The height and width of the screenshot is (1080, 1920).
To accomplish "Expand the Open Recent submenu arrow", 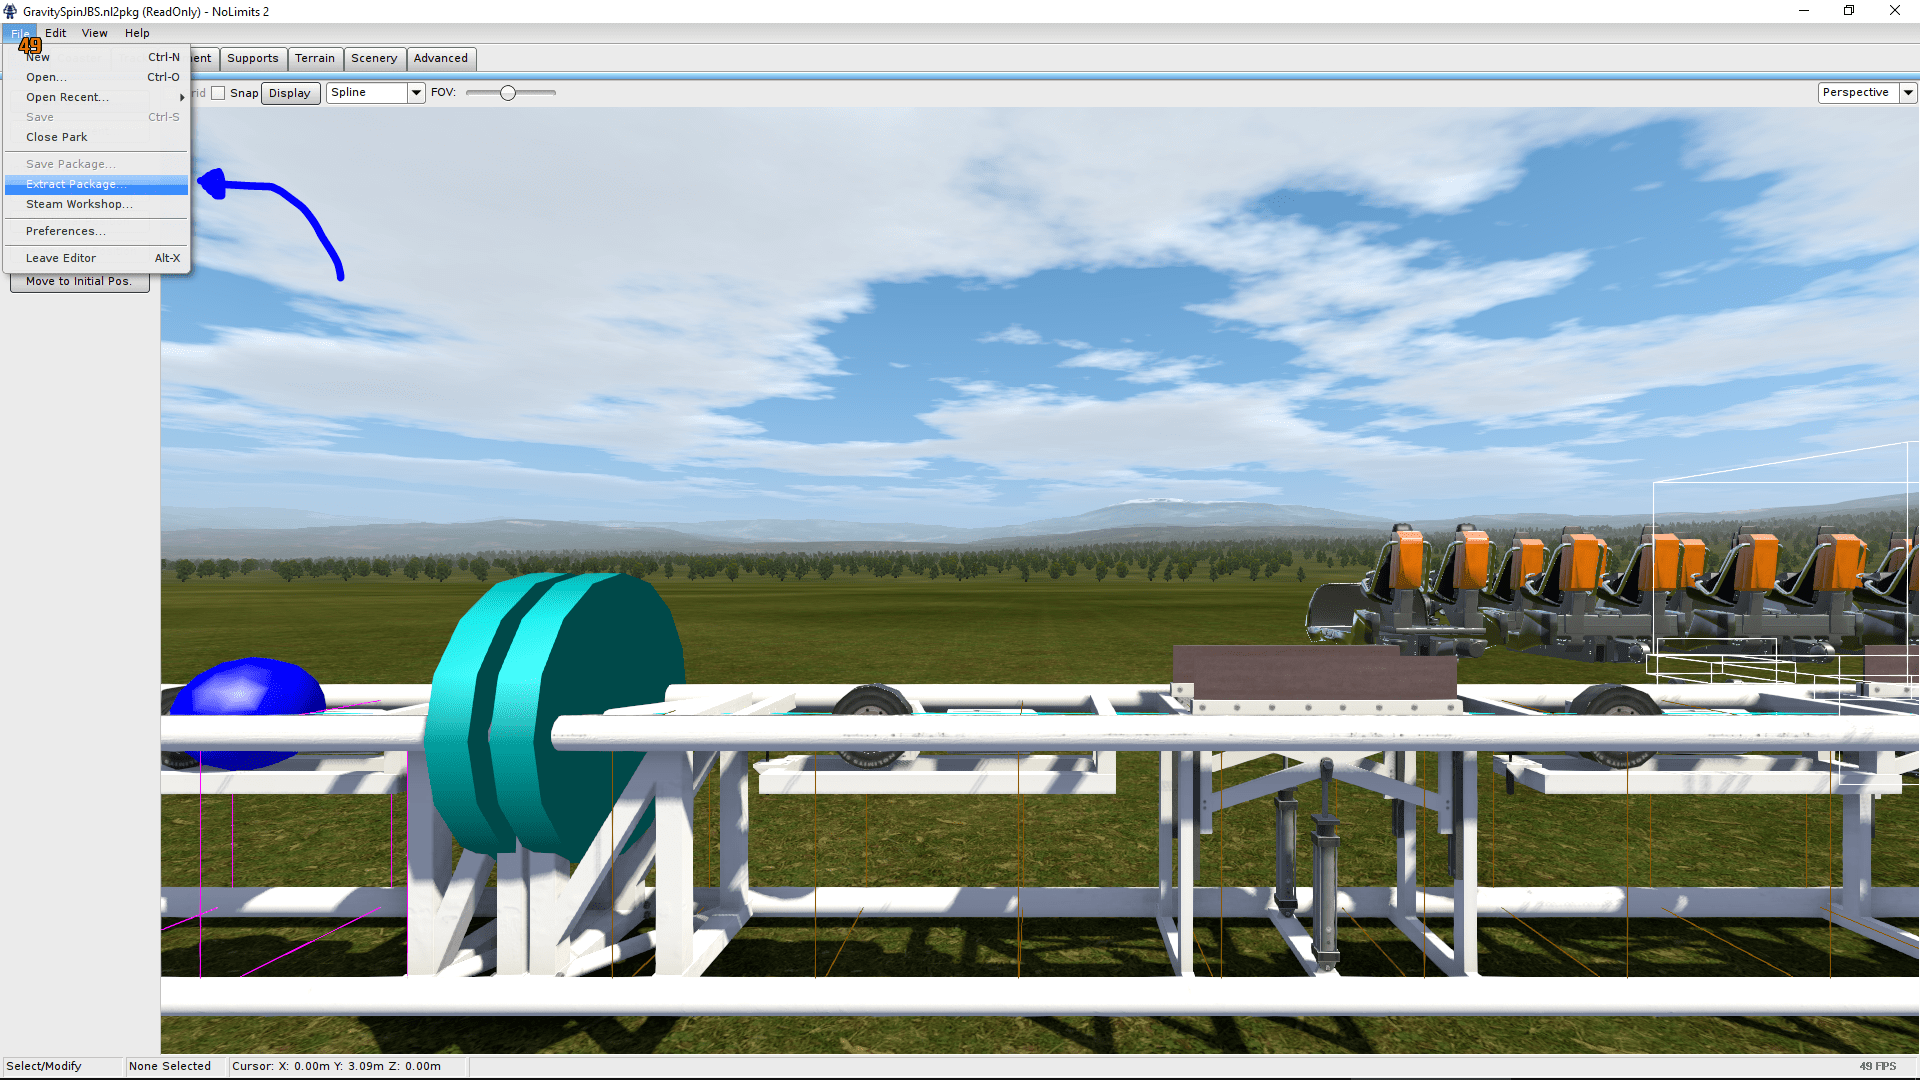I will (182, 98).
